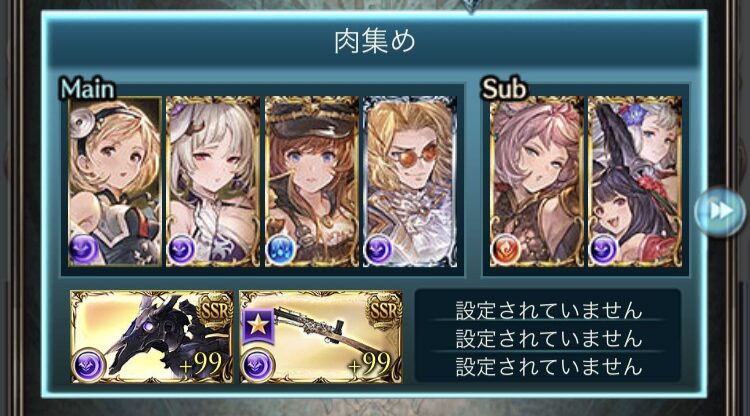Screen dimensions: 750x416
Task: Open the dark dragon-skull SSR weapon card
Action: [x=152, y=337]
